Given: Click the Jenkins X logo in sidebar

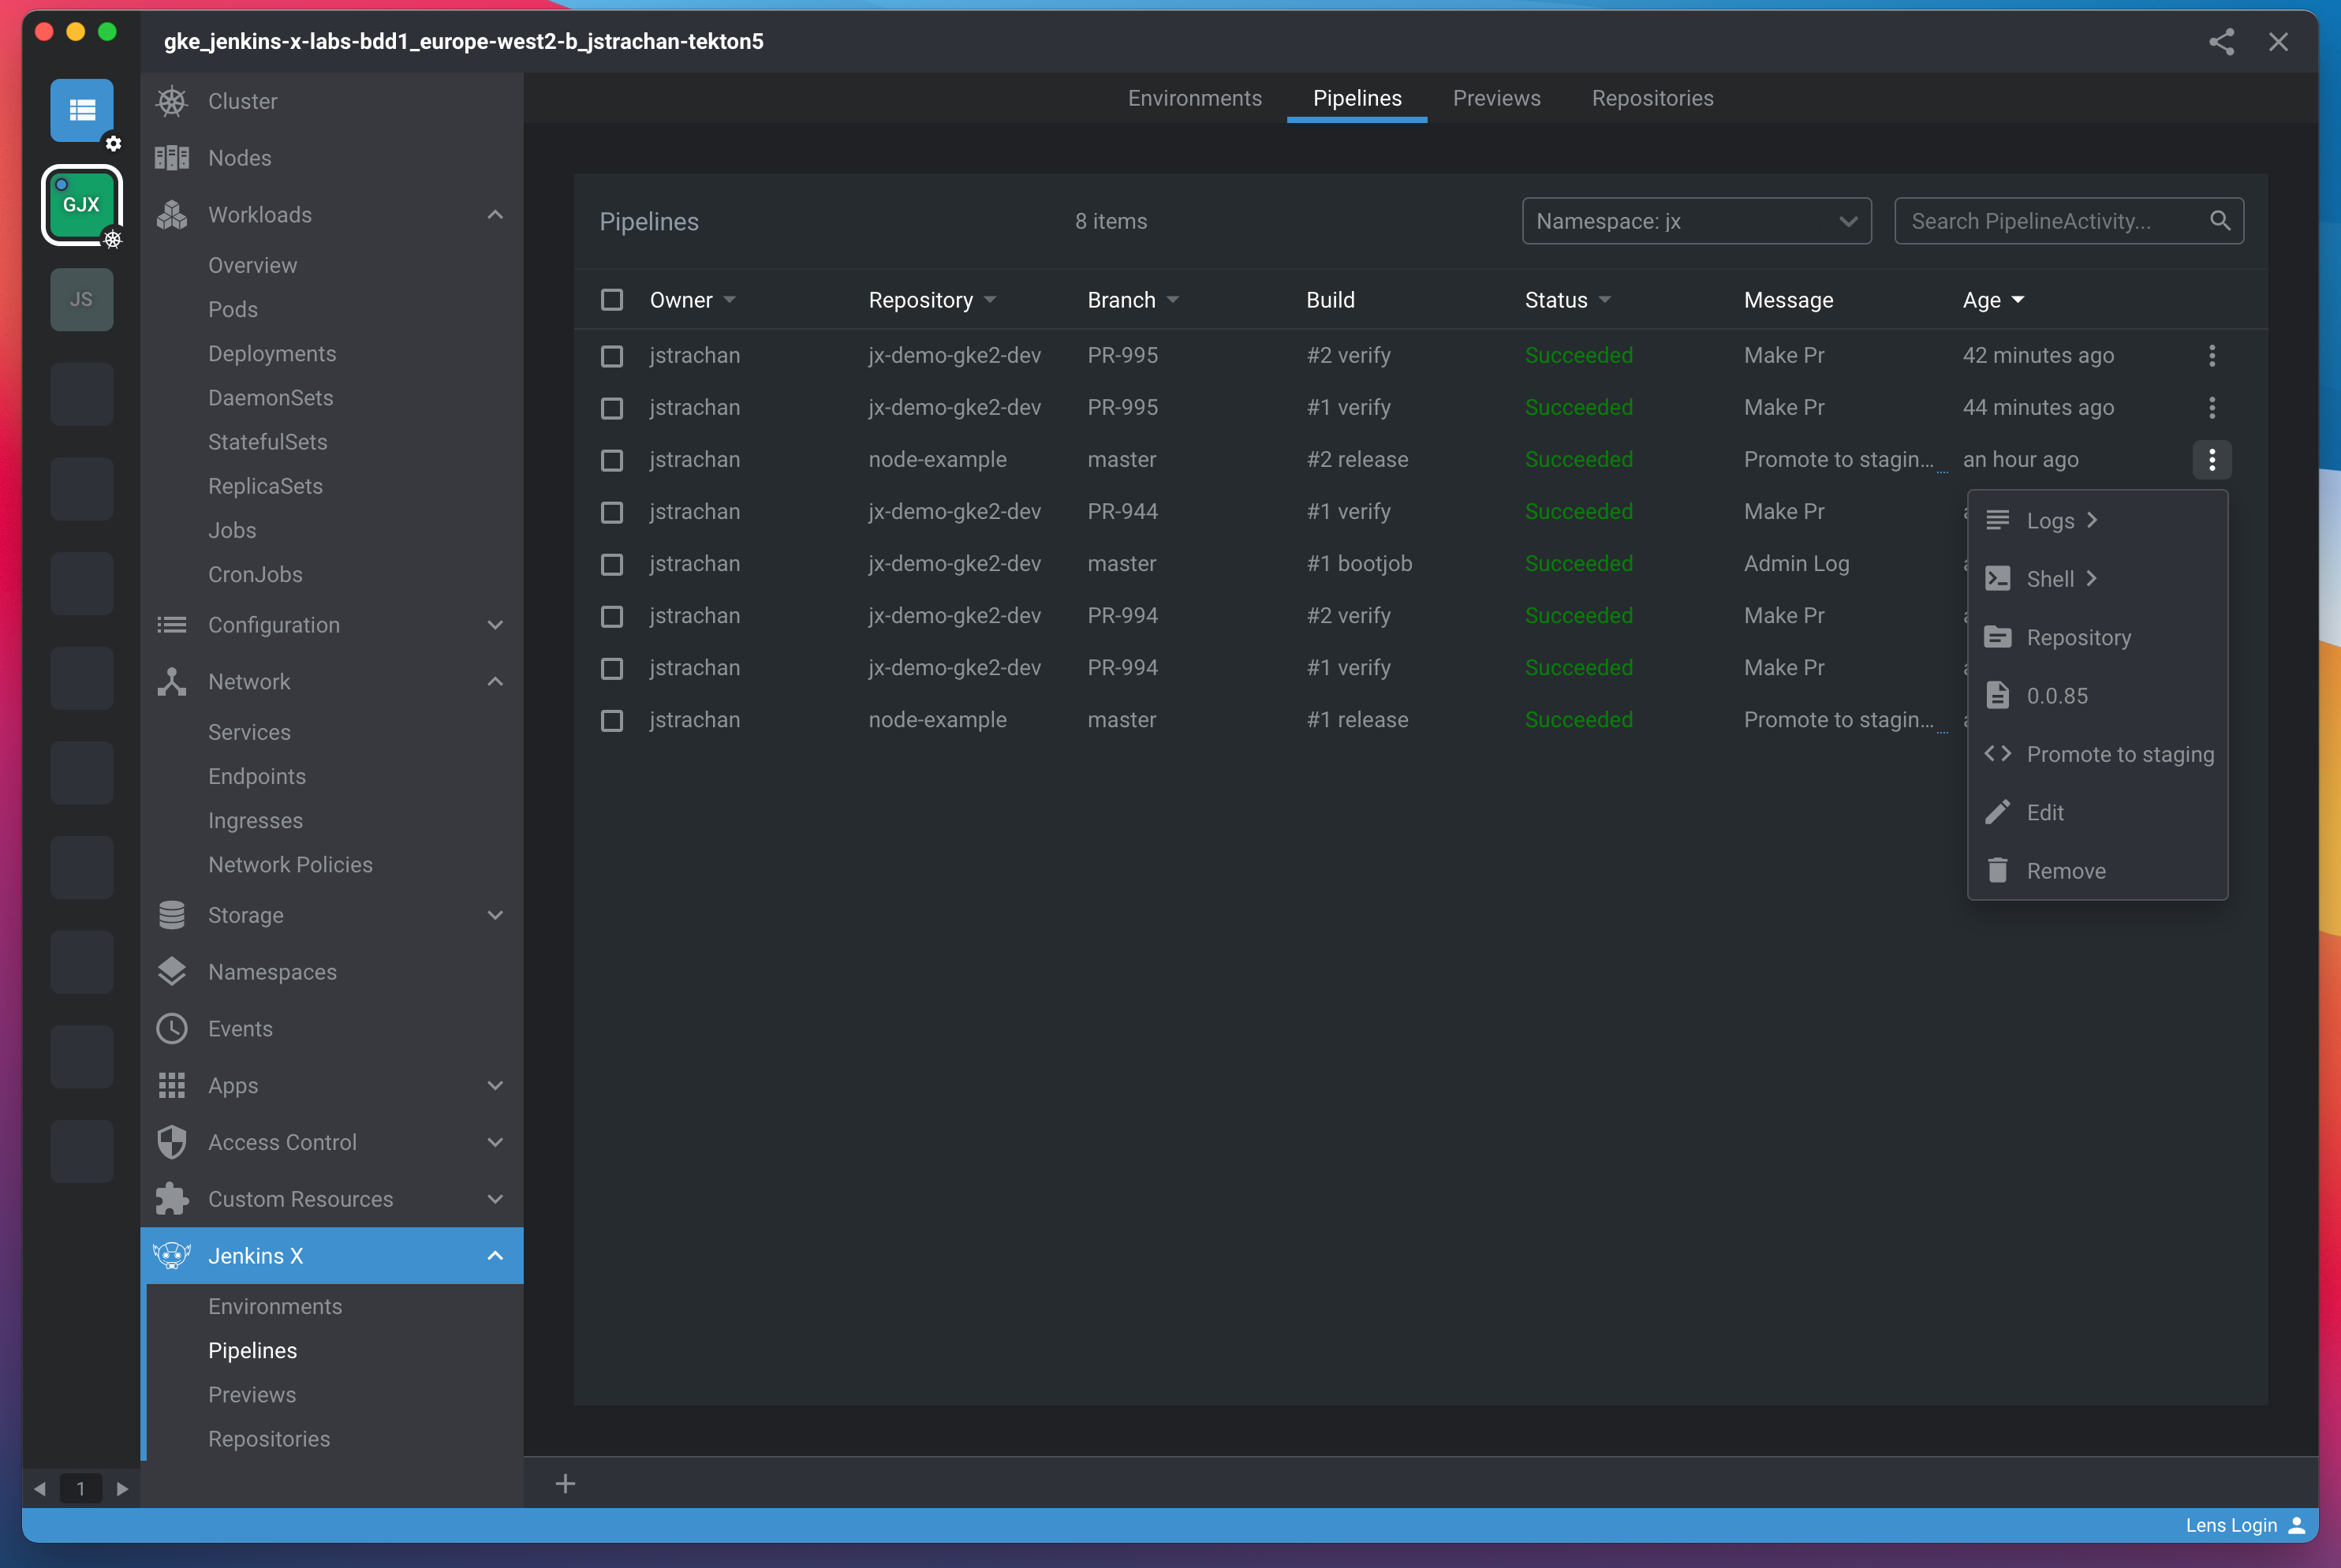Looking at the screenshot, I should point(172,1256).
